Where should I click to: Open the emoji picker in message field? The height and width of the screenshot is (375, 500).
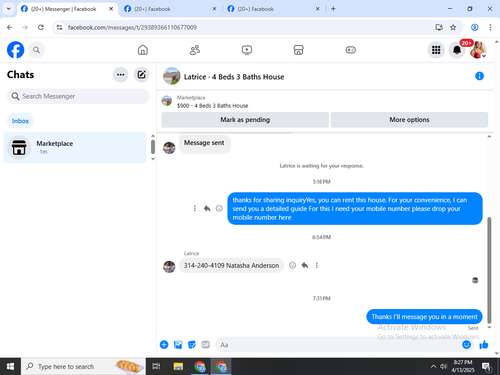point(467,345)
